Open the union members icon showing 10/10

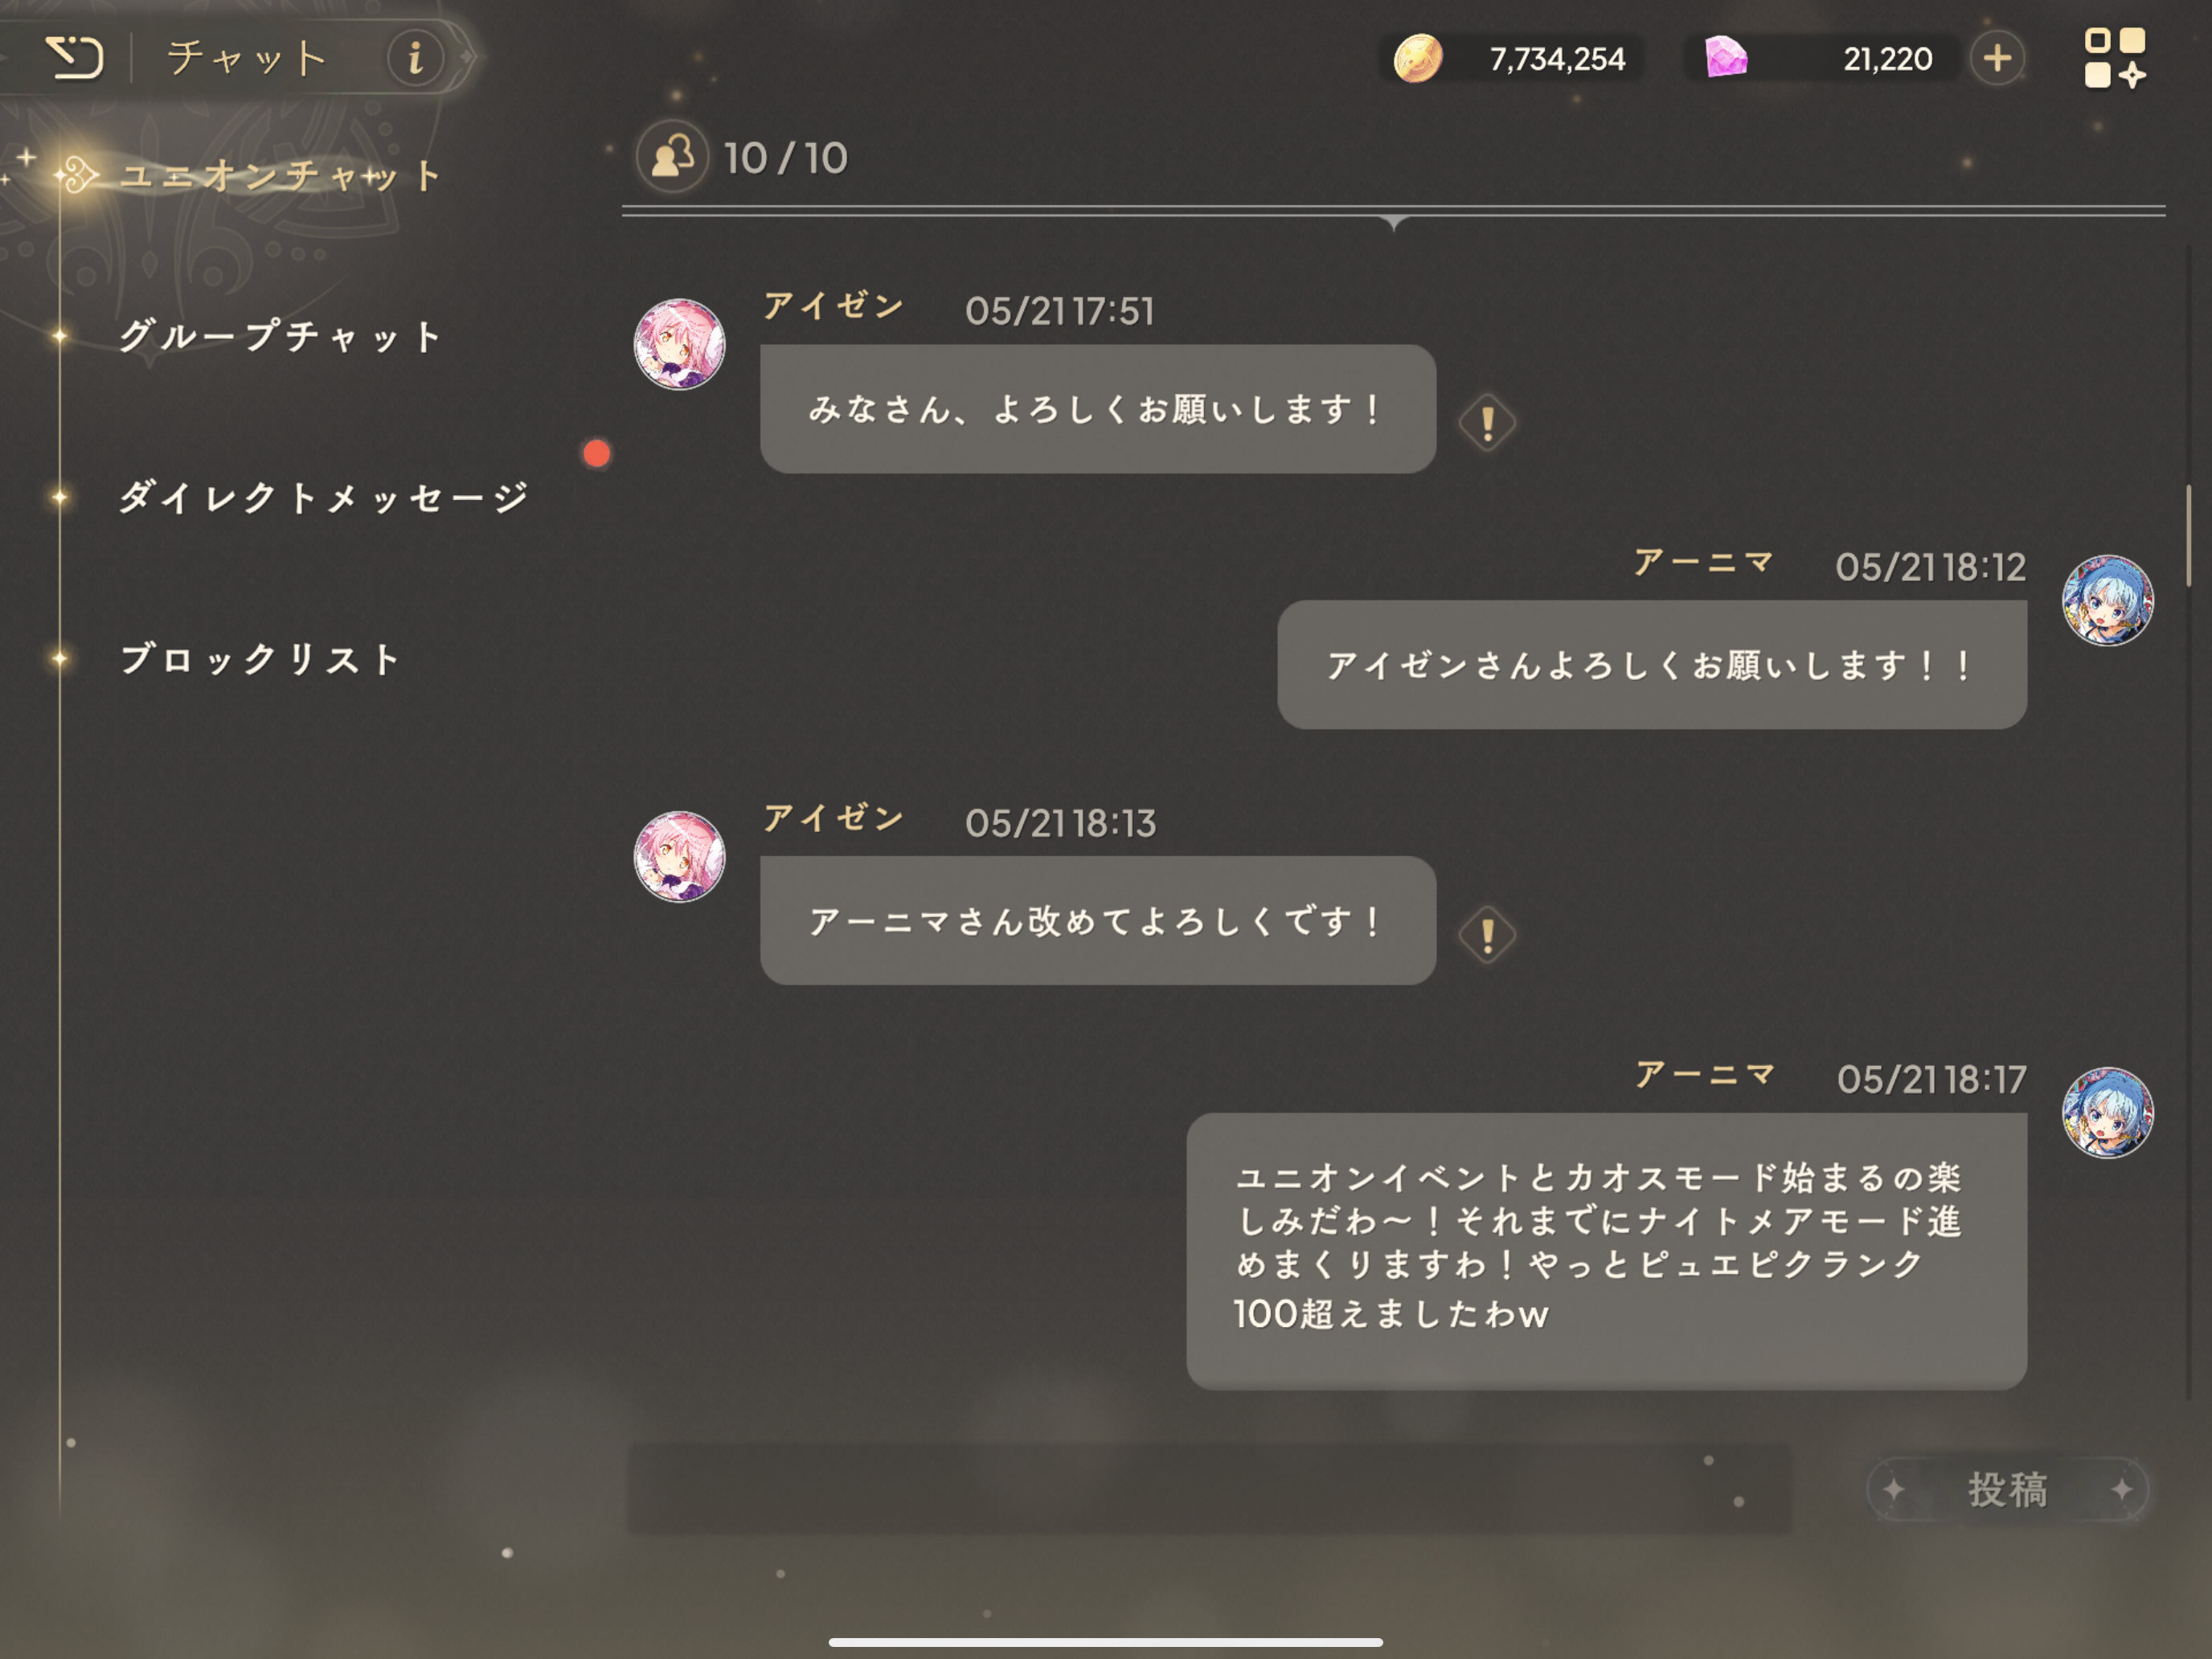click(672, 157)
